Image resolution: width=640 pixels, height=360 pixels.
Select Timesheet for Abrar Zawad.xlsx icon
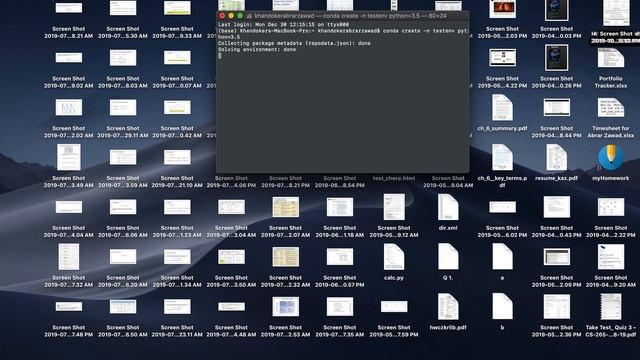611,108
